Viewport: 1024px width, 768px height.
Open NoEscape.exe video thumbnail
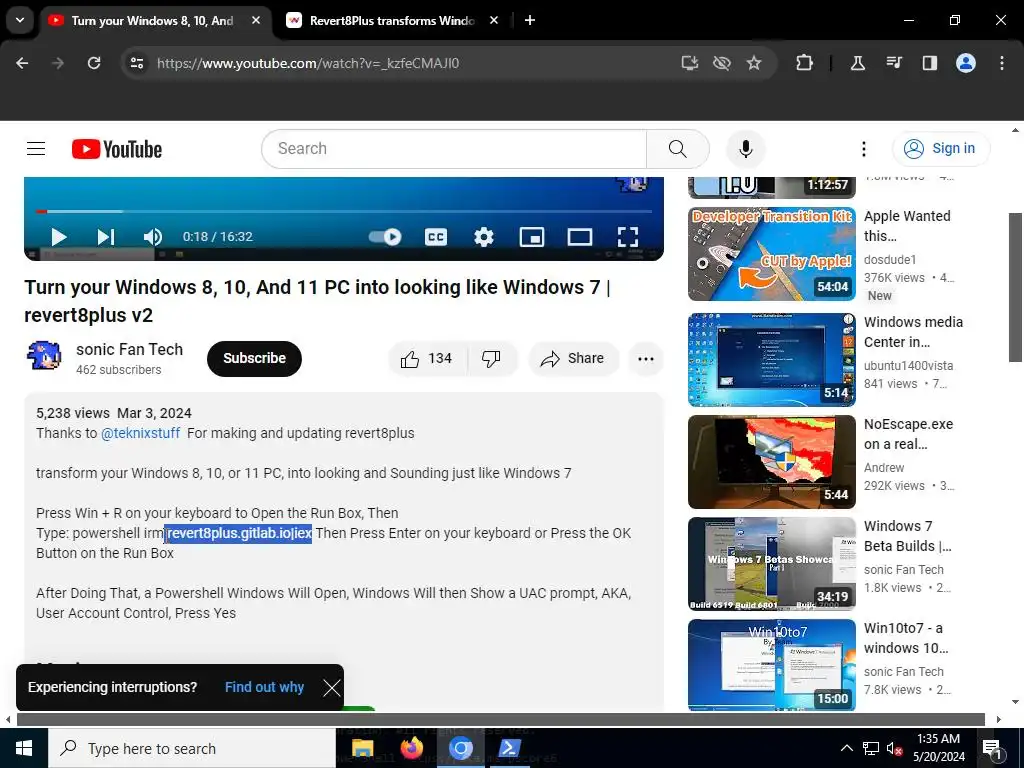click(771, 462)
